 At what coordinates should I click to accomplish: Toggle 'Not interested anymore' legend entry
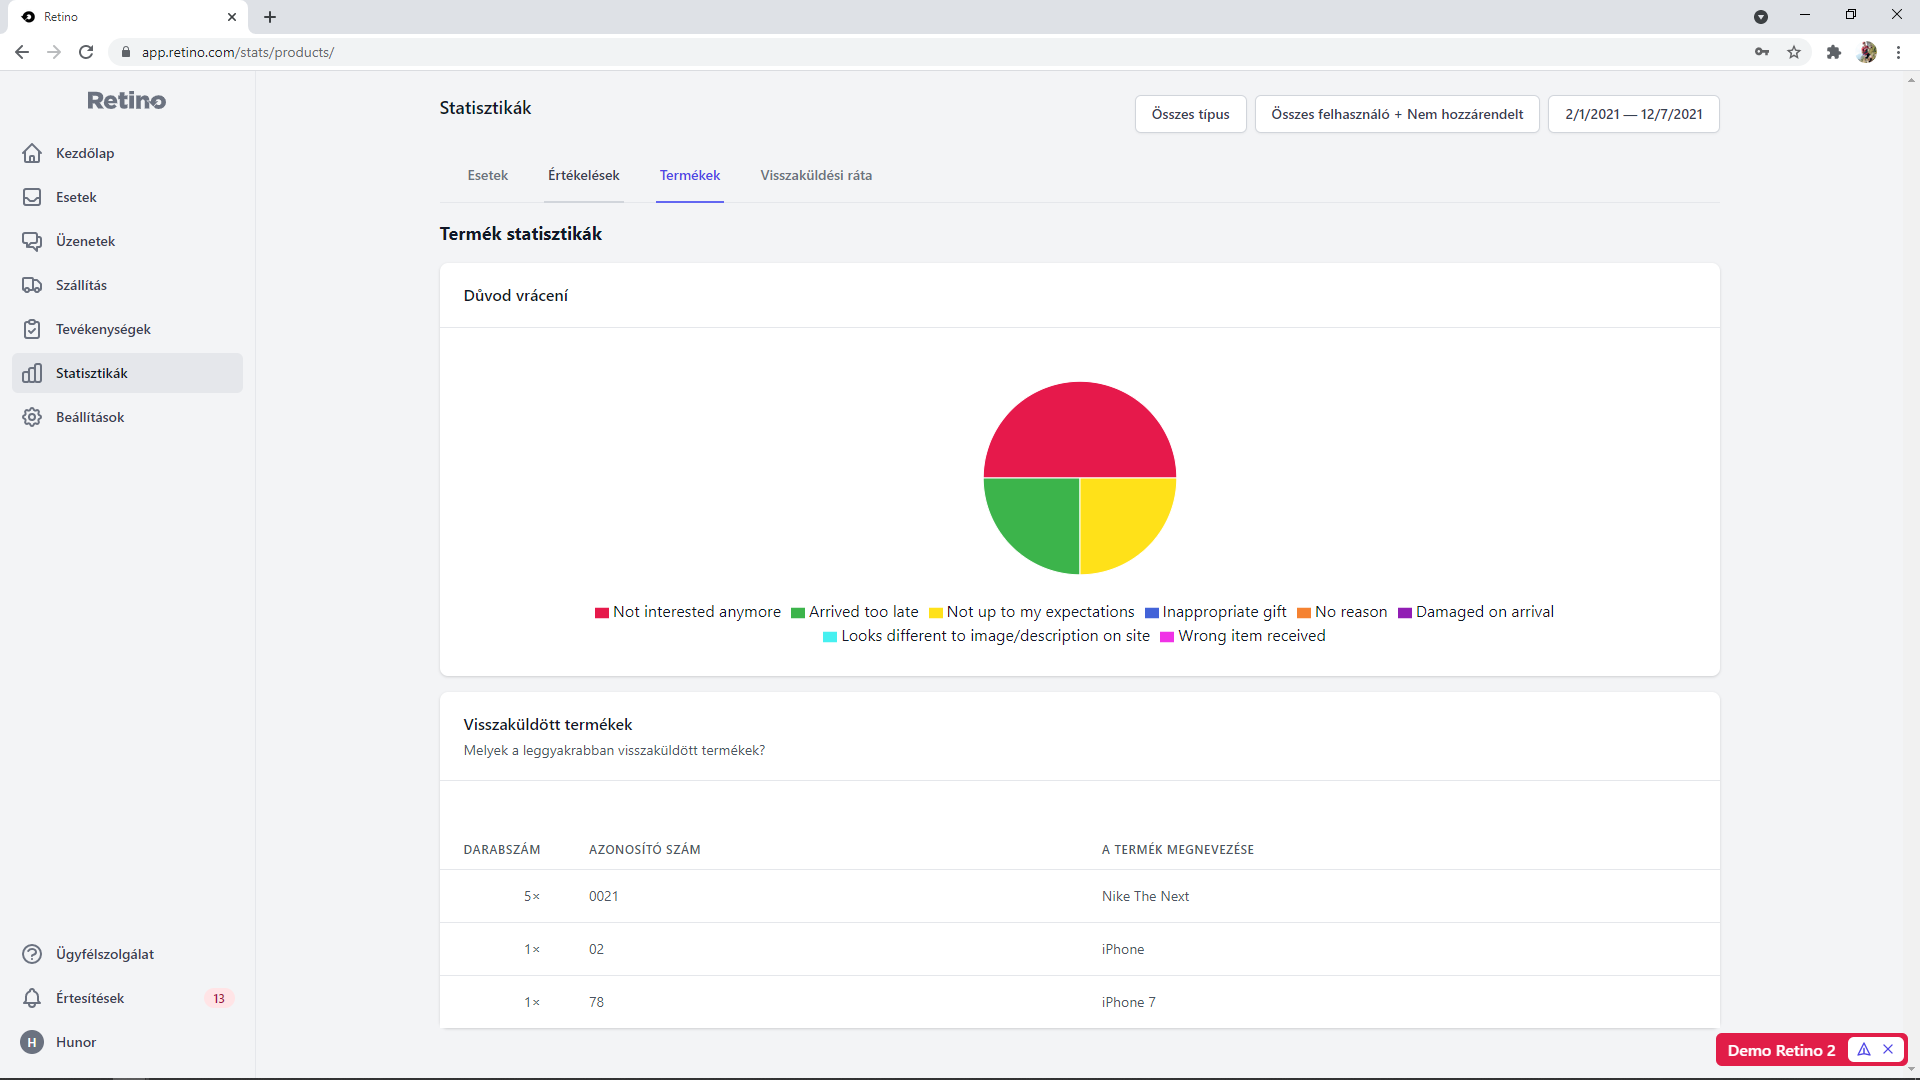[x=688, y=612]
